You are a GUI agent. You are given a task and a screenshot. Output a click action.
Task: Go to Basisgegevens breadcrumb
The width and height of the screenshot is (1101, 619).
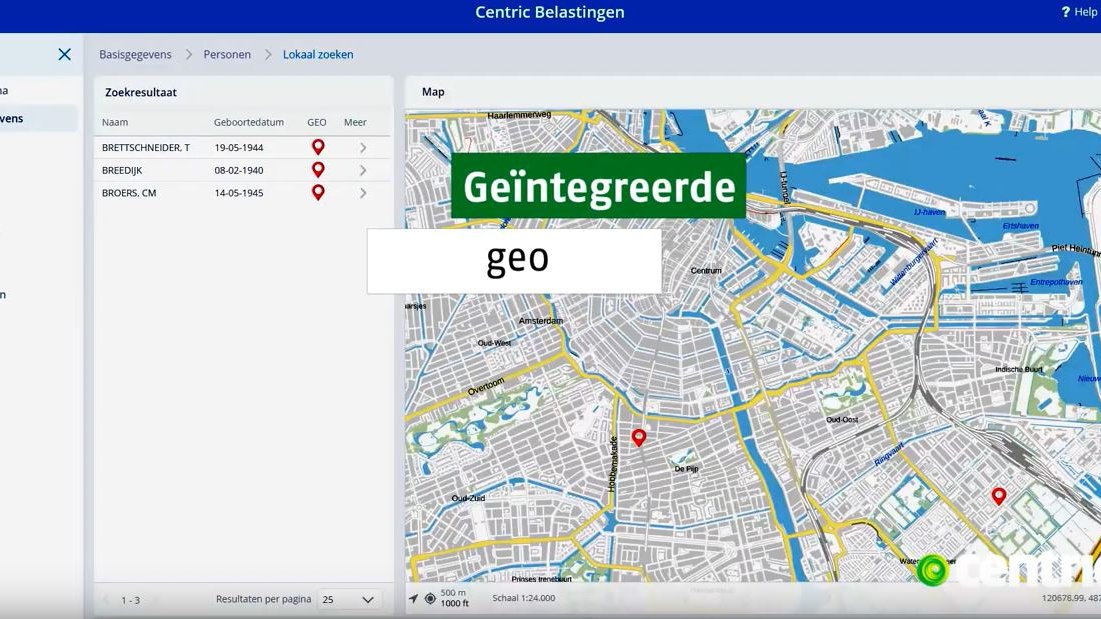(135, 54)
